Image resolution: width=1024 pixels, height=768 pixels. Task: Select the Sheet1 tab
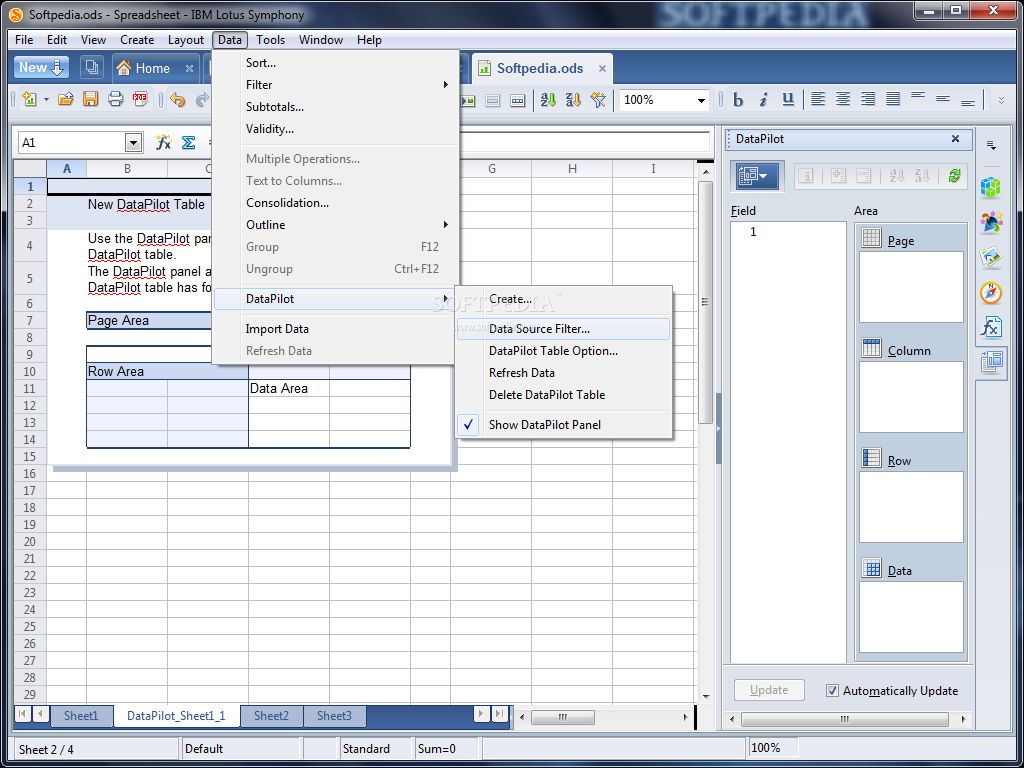tap(81, 716)
